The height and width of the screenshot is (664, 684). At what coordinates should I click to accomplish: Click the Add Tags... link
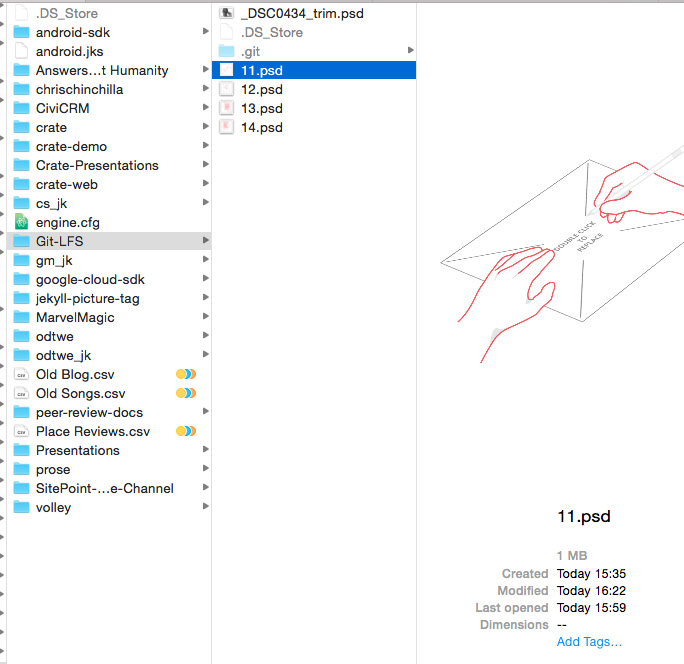point(589,642)
